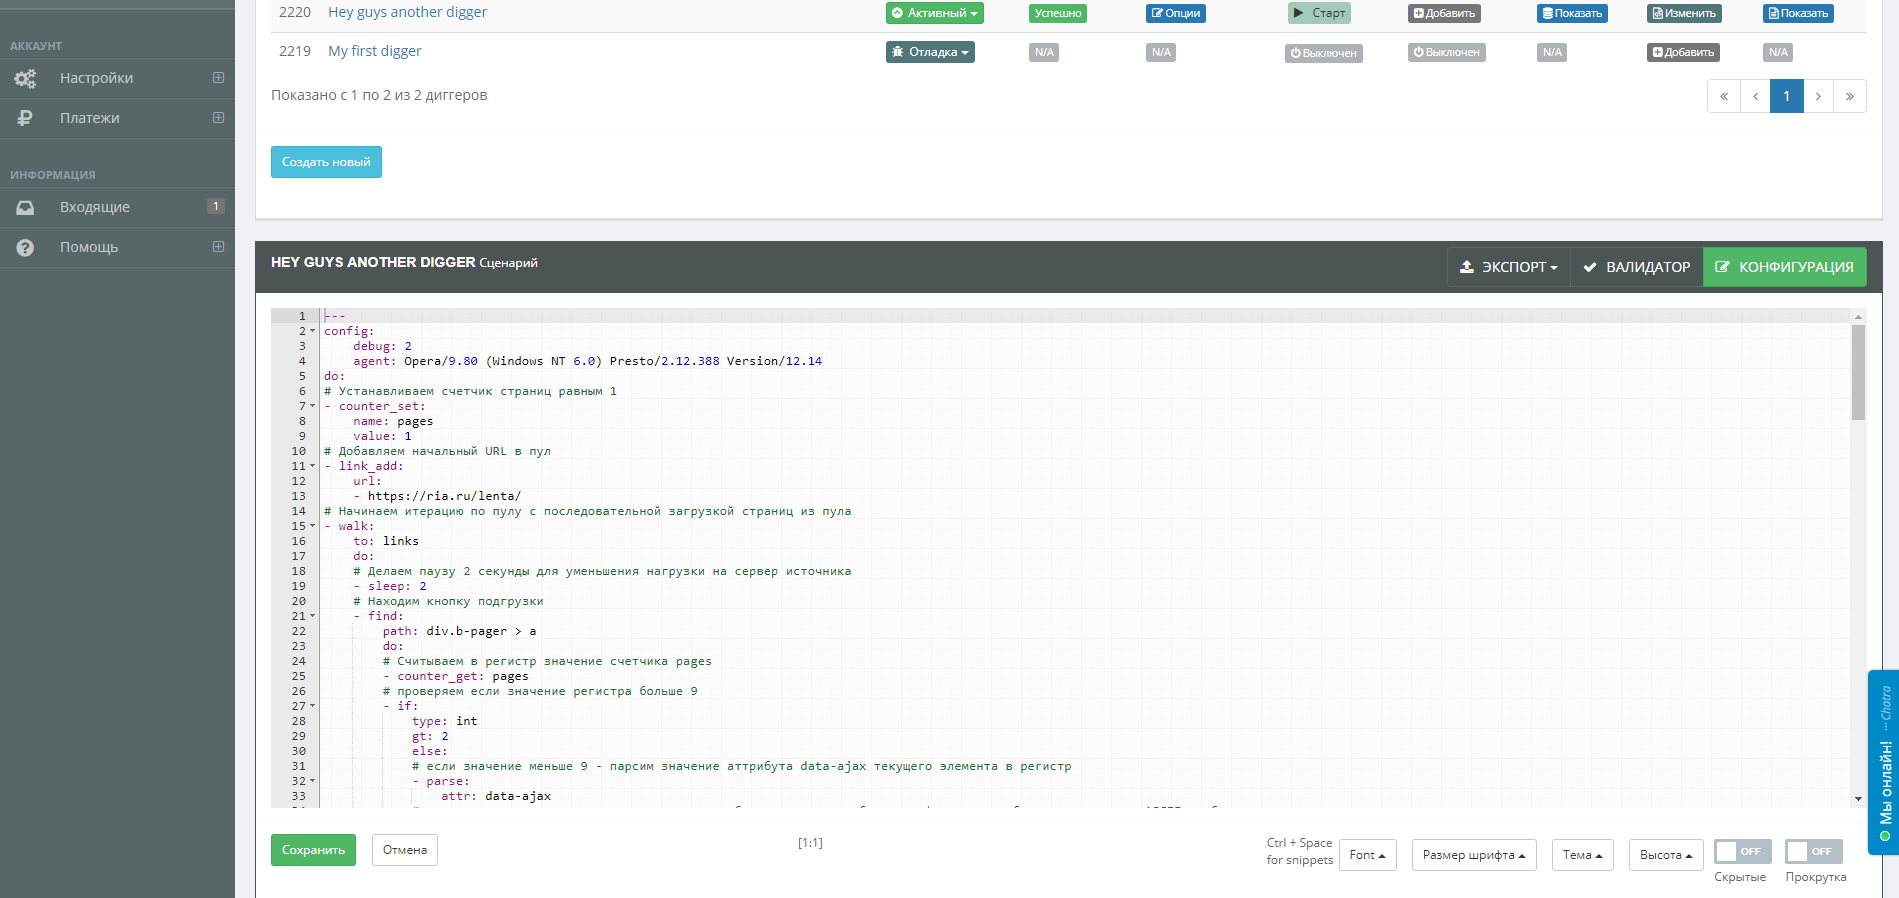Go to the next page with ›

[1818, 96]
